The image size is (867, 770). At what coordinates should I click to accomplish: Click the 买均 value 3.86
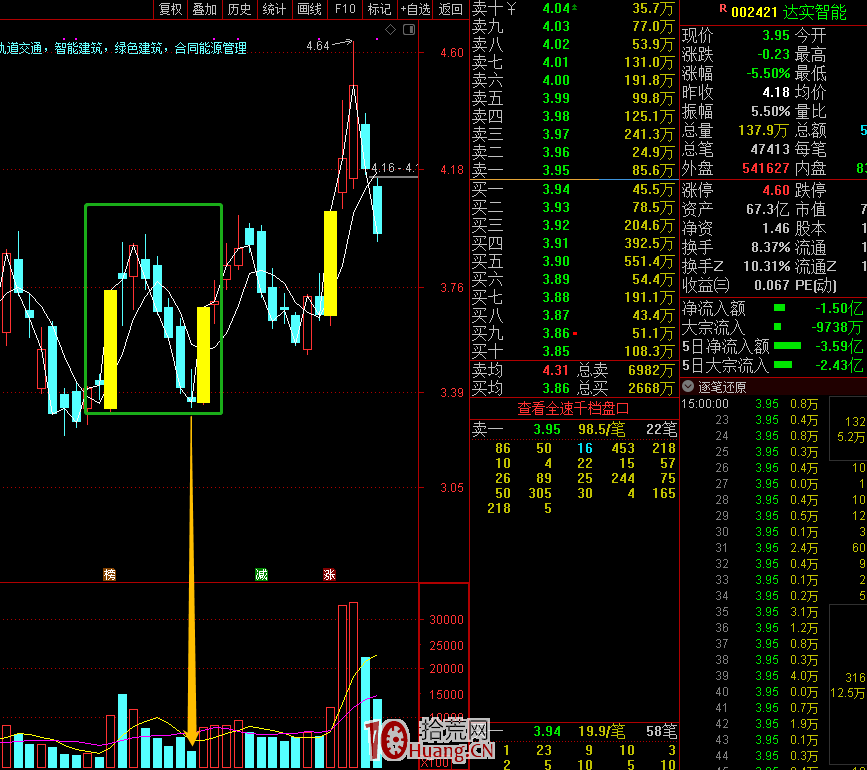click(556, 389)
